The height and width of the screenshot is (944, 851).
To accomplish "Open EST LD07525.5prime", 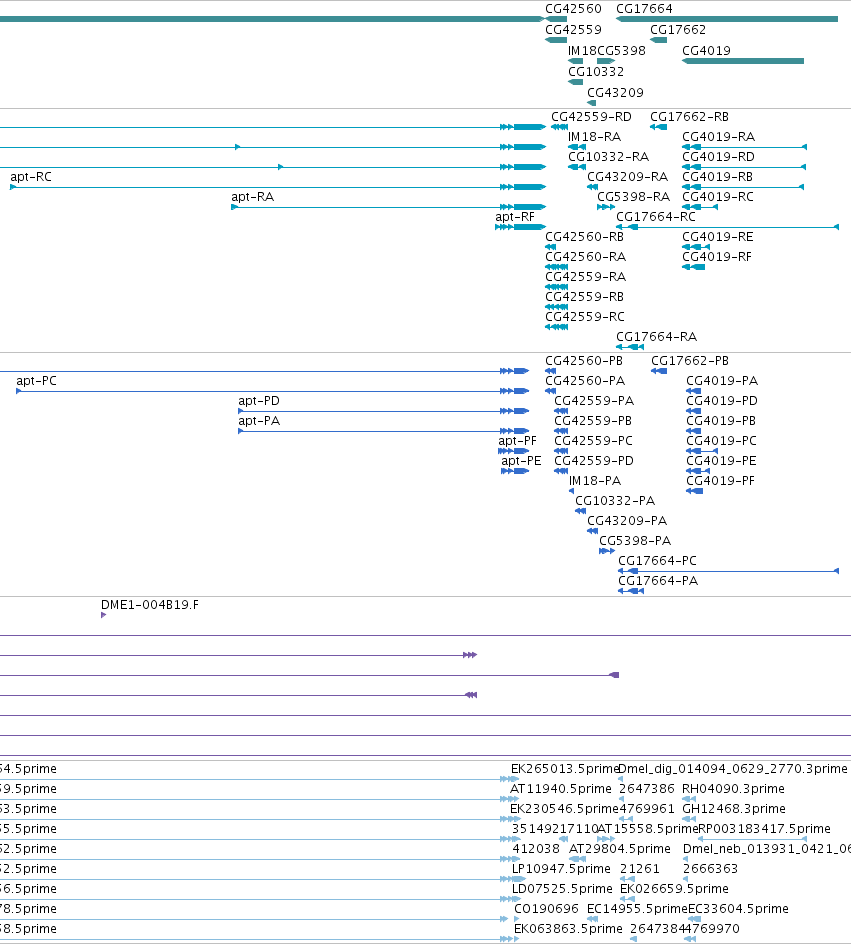I will click(x=562, y=889).
